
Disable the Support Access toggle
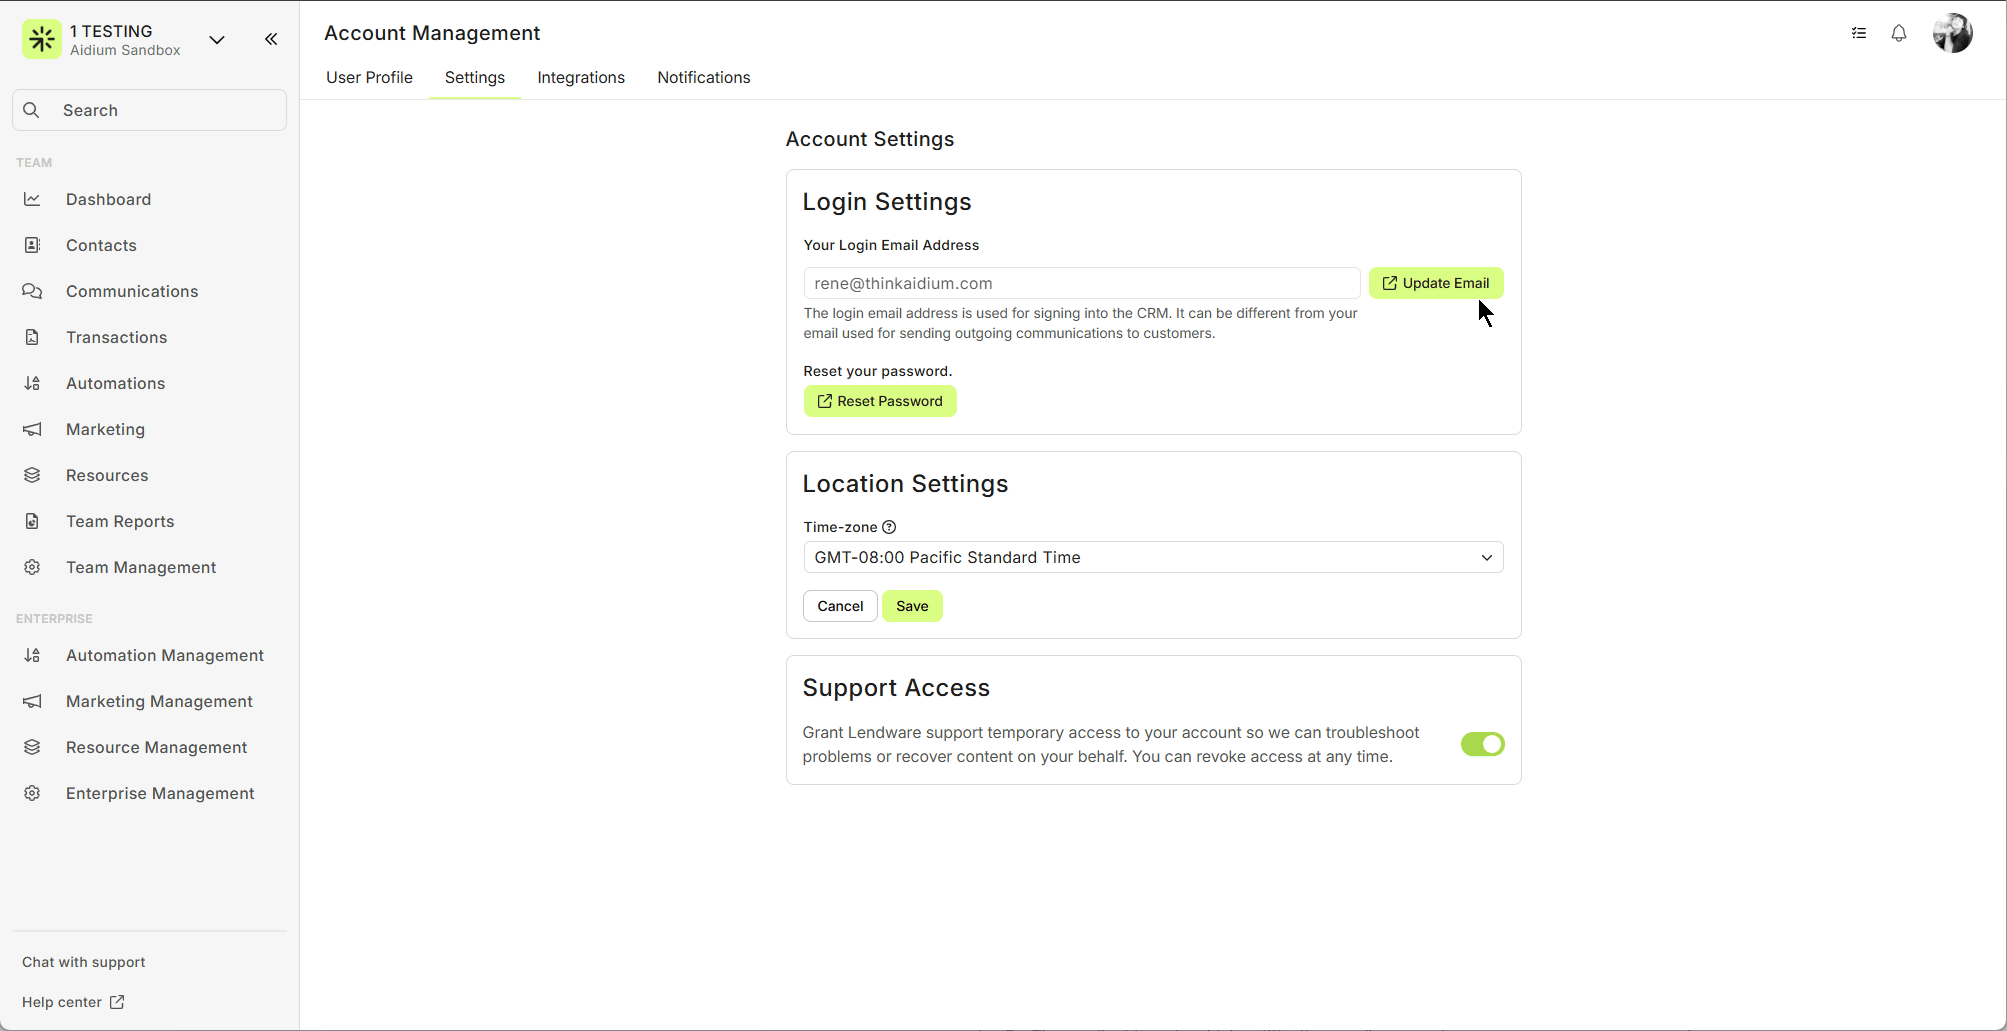pyautogui.click(x=1482, y=744)
